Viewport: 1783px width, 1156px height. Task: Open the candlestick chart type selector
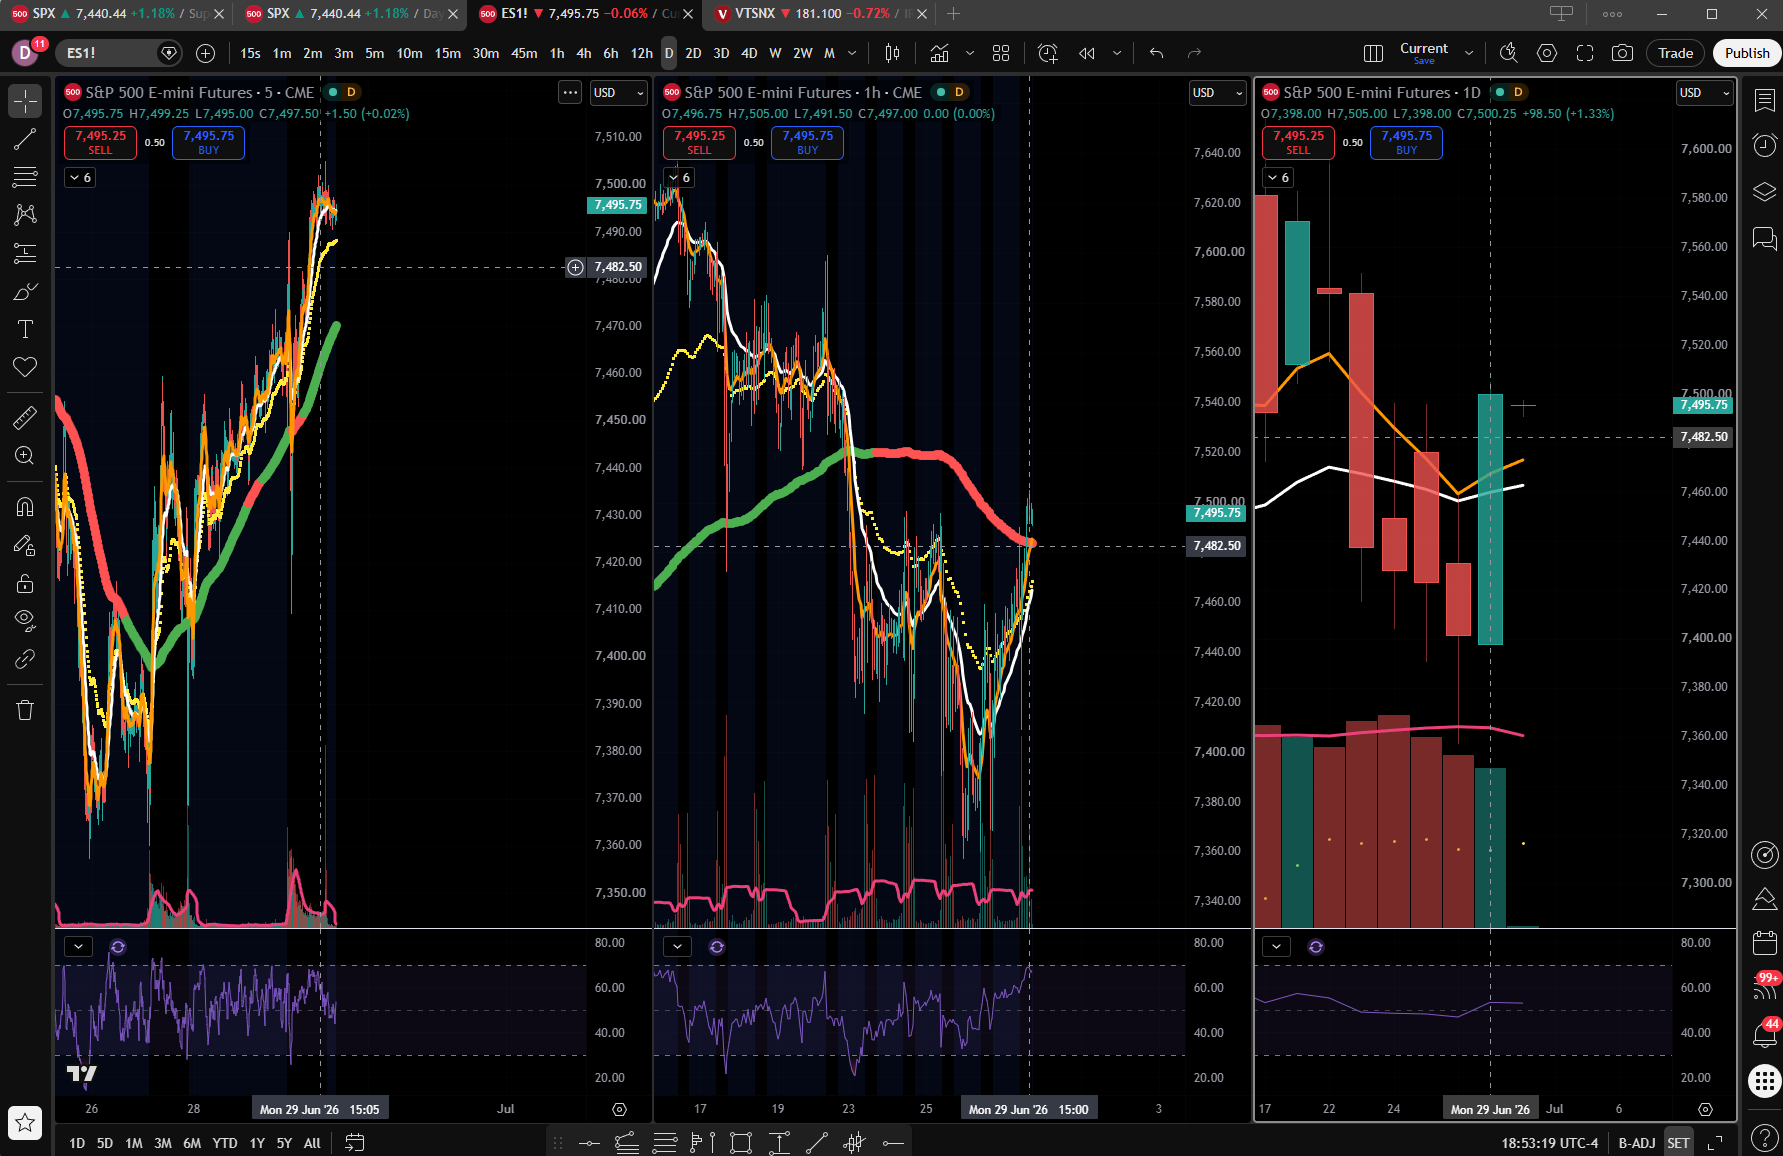pyautogui.click(x=892, y=53)
